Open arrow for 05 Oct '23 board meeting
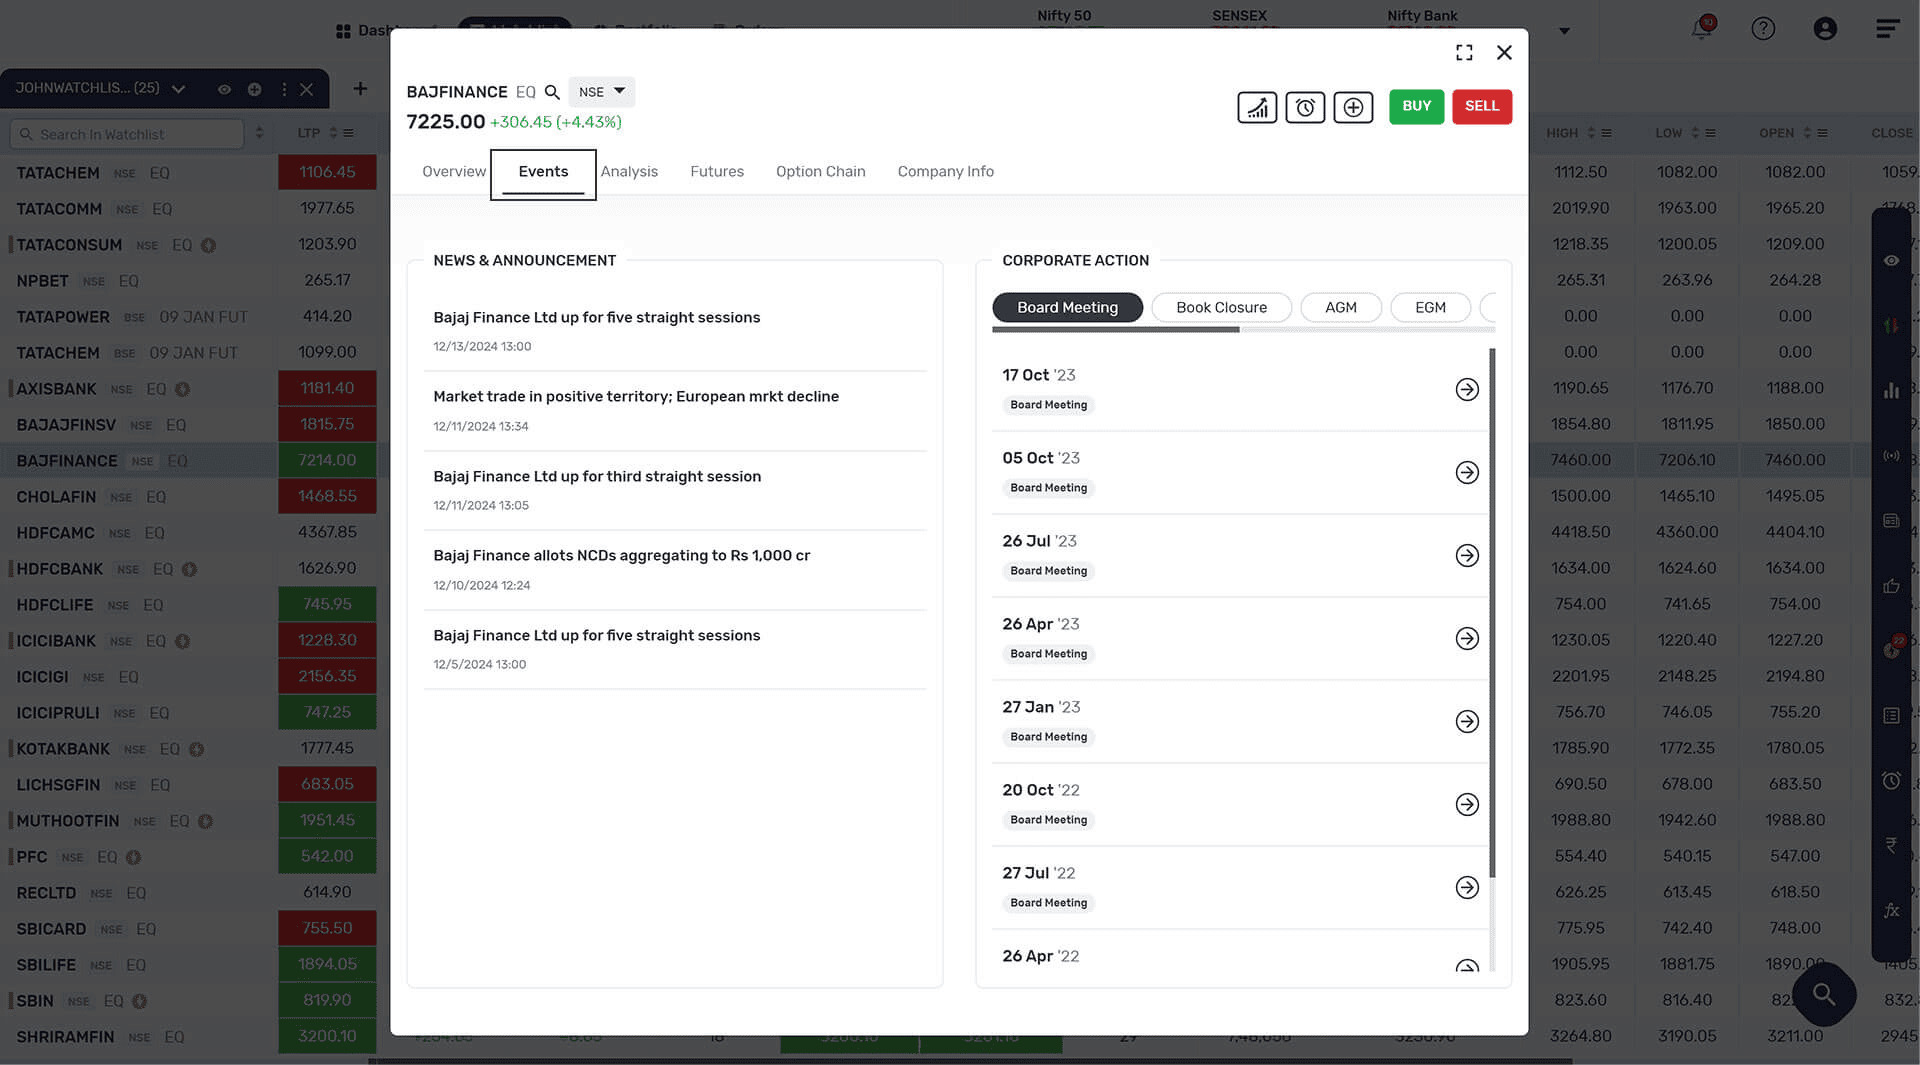The width and height of the screenshot is (1920, 1065). (1467, 472)
